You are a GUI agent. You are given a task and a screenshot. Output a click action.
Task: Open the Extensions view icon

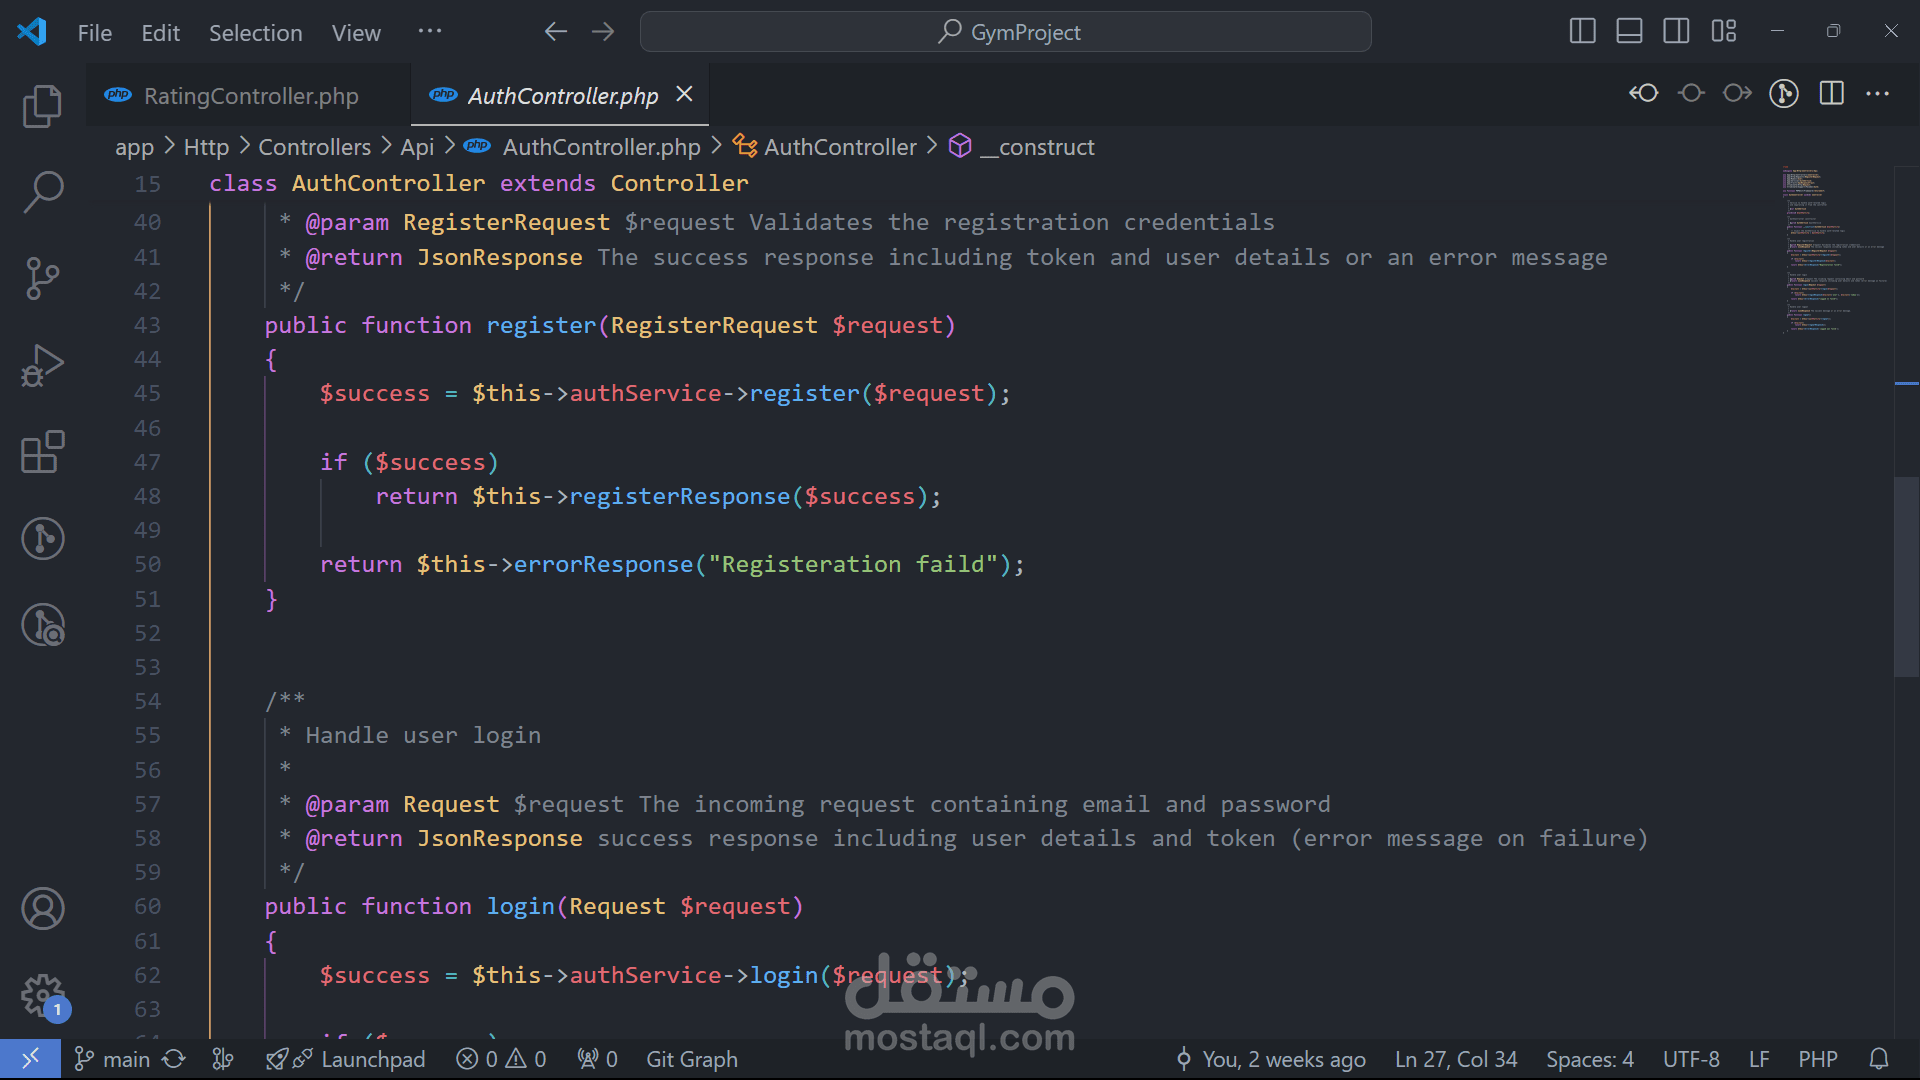tap(42, 452)
